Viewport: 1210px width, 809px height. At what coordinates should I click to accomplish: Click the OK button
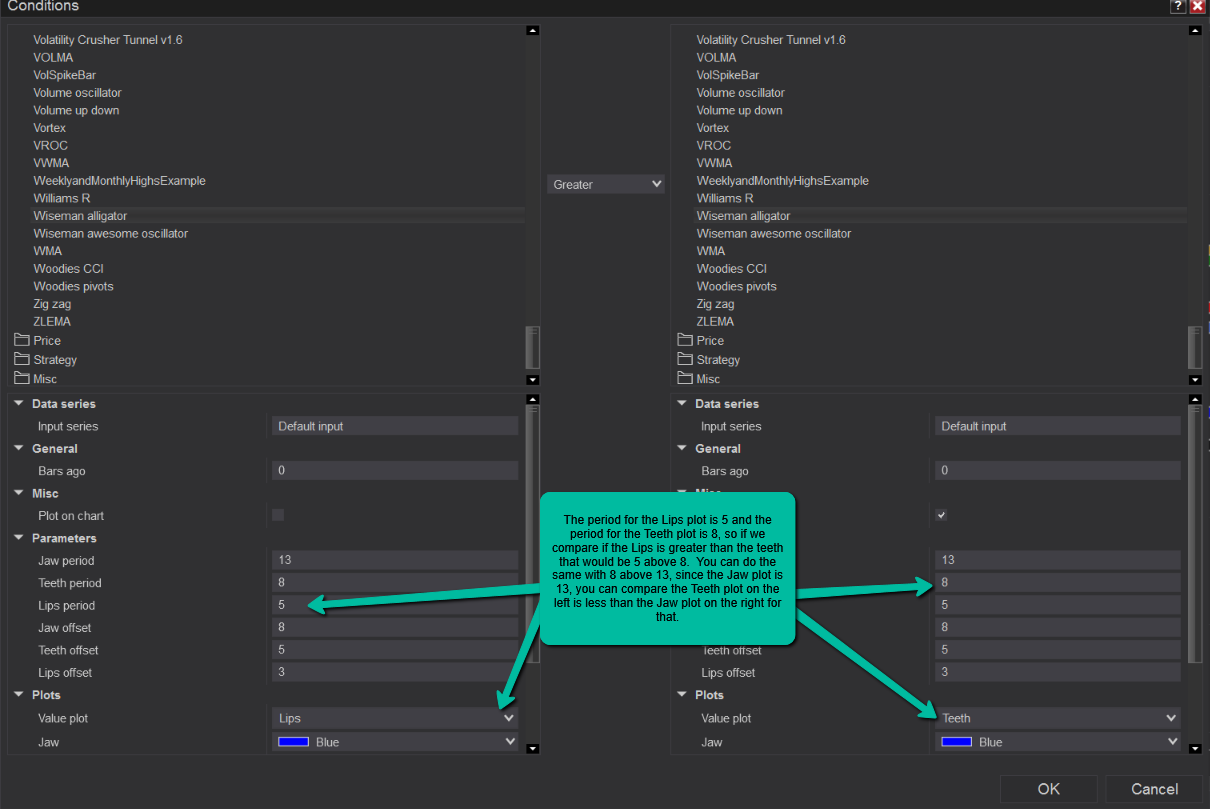coord(1048,789)
